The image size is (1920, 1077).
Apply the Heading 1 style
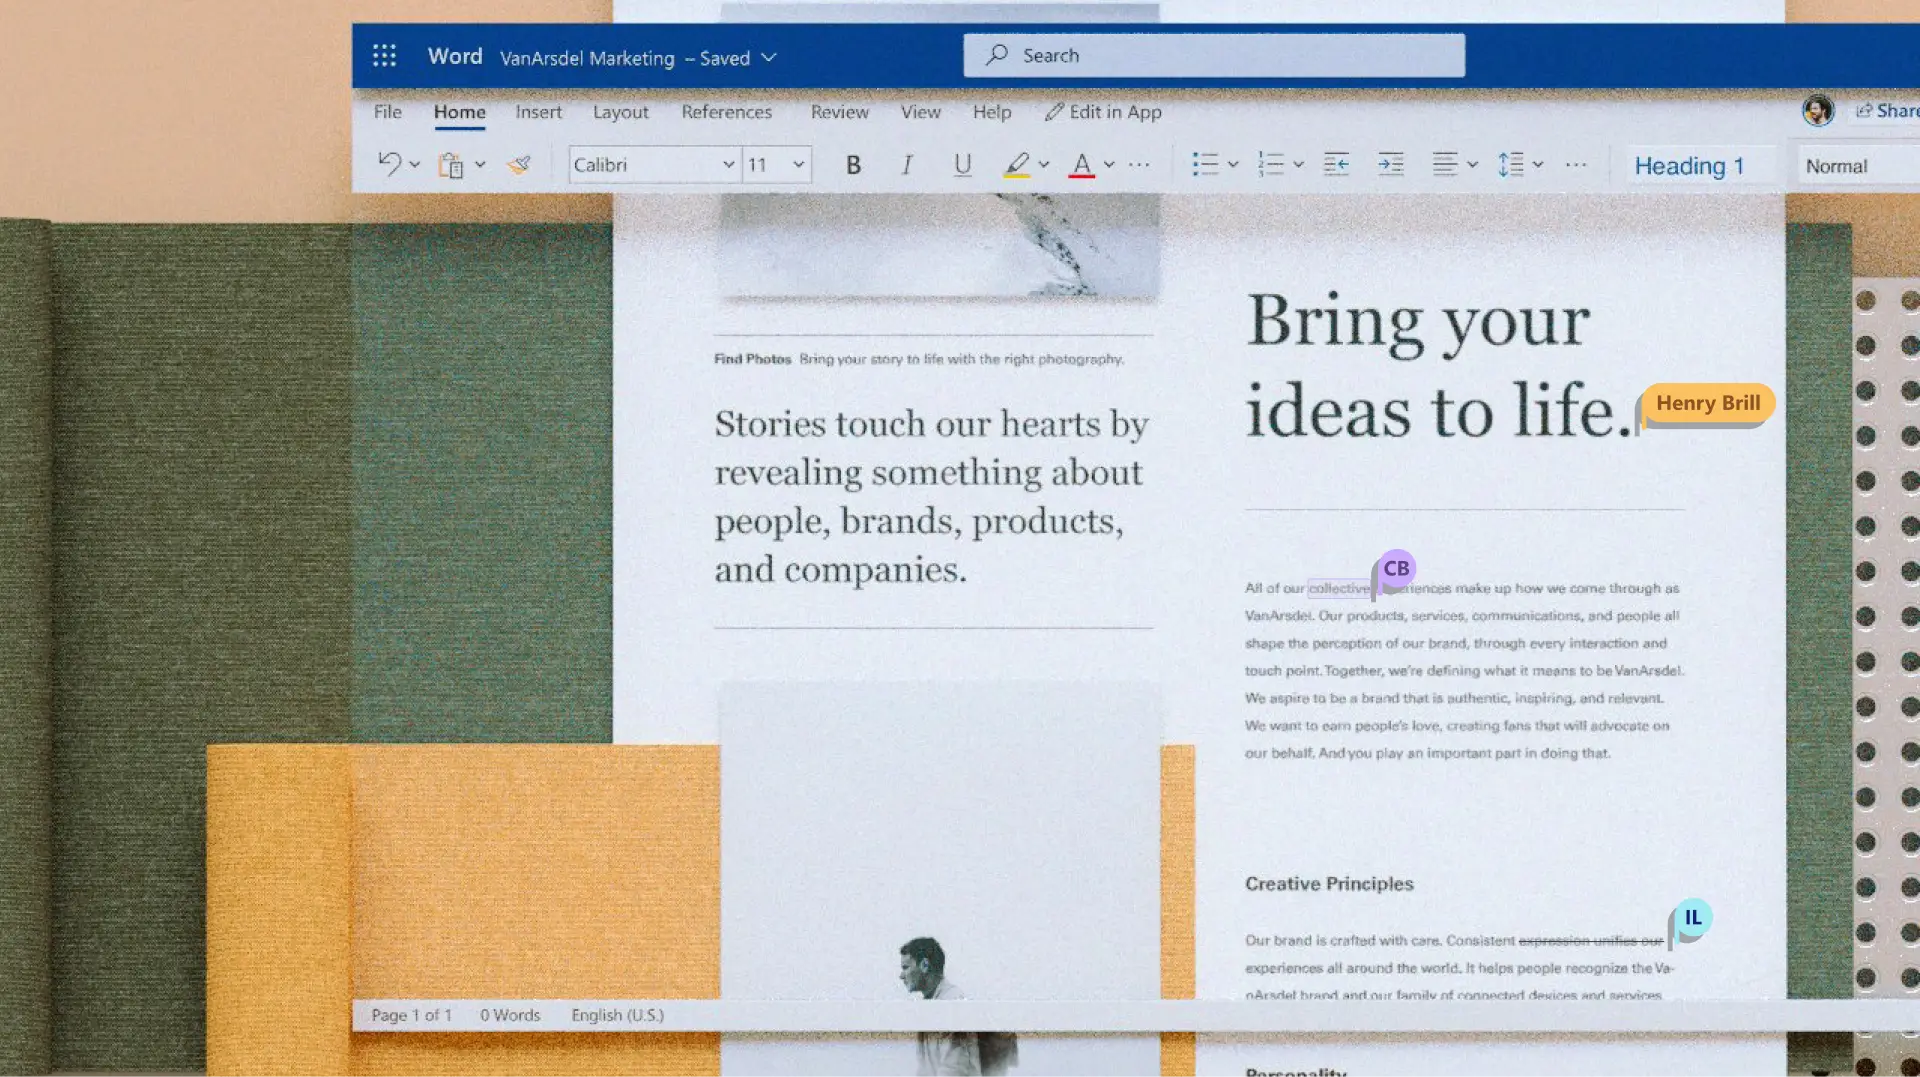[x=1690, y=164]
